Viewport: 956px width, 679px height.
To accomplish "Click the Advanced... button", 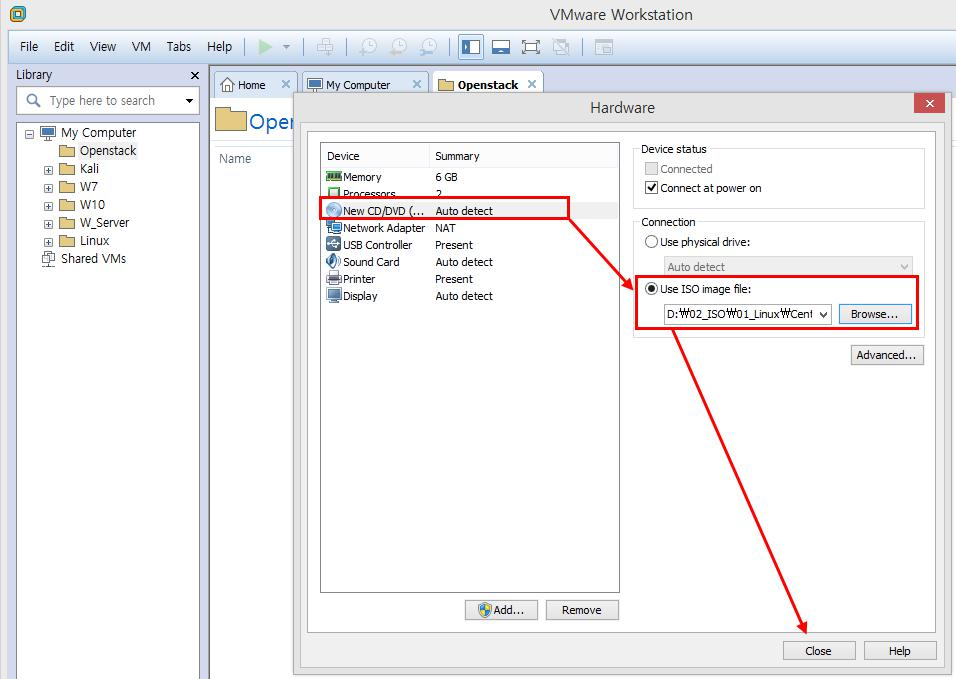I will tap(886, 355).
